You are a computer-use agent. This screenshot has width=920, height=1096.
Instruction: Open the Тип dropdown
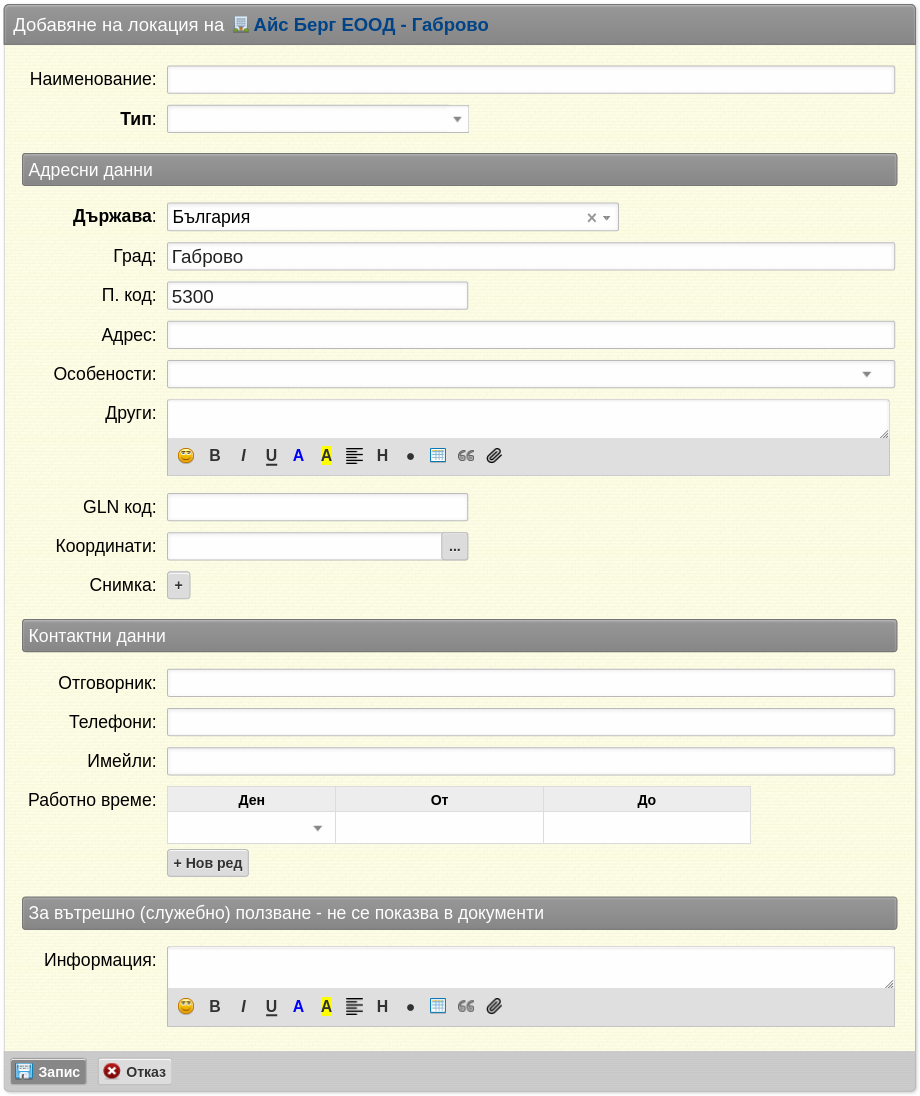pos(318,119)
